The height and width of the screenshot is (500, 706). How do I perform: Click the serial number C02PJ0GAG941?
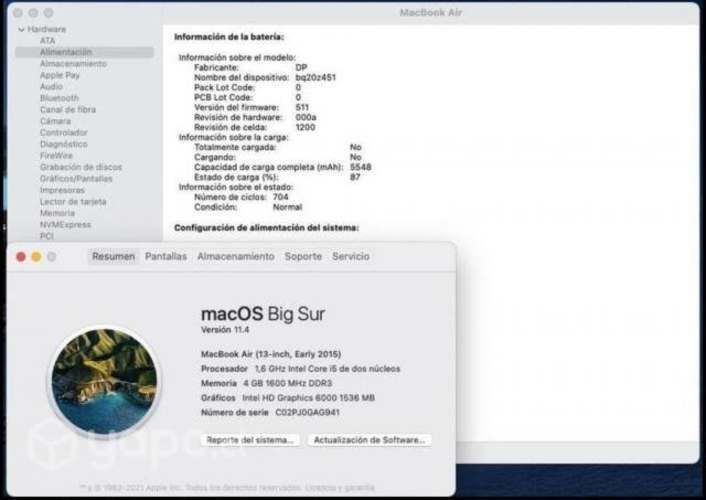coord(308,413)
